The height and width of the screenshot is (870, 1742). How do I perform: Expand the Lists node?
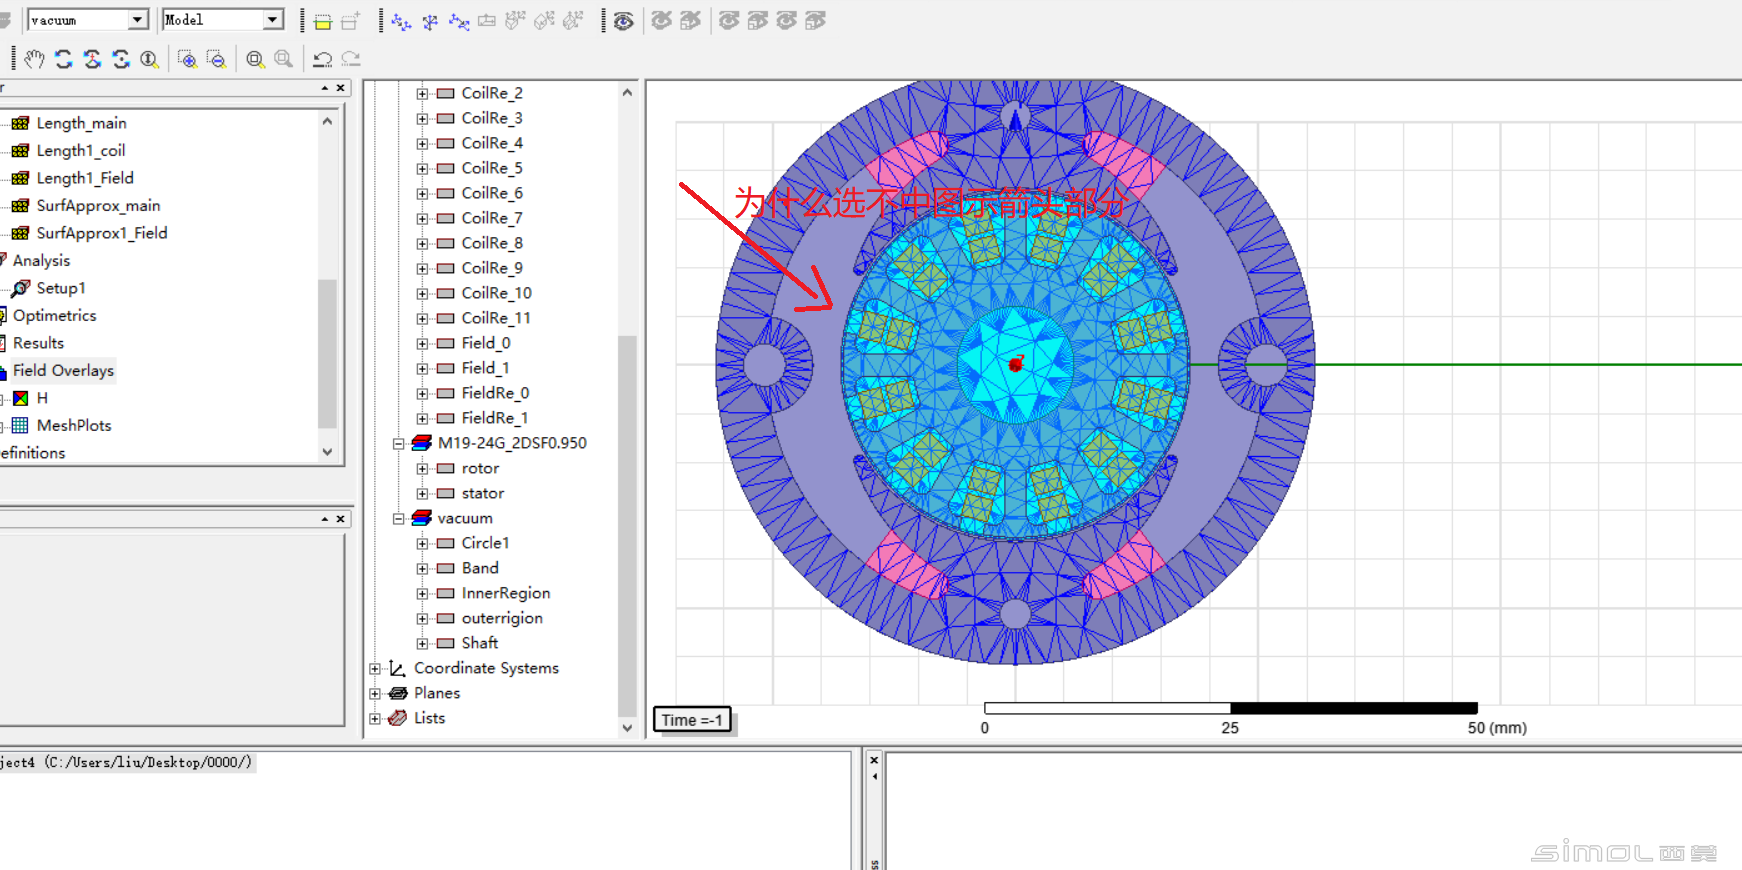click(x=375, y=718)
